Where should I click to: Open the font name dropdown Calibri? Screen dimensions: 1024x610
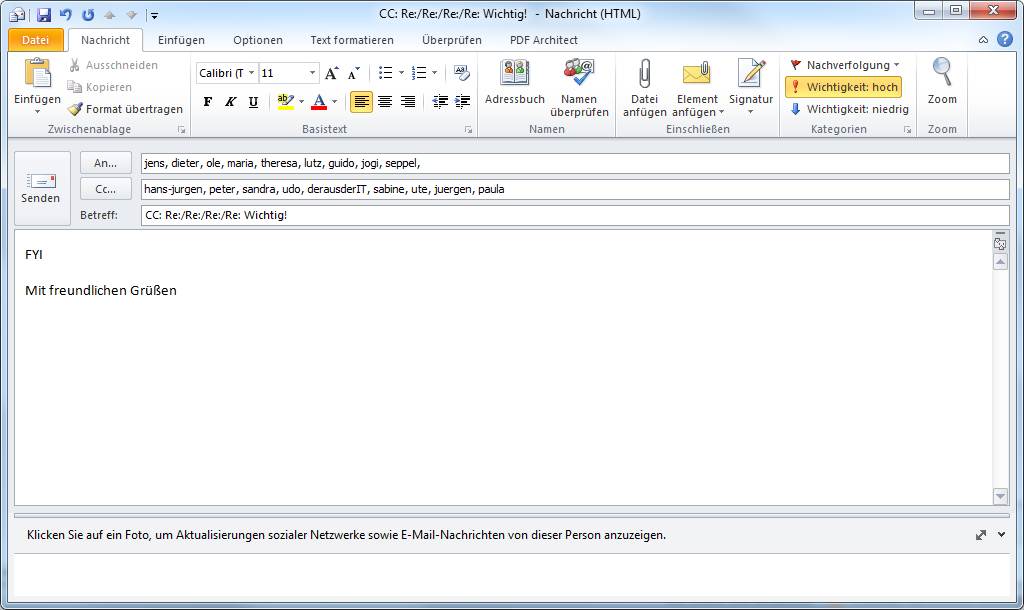[x=251, y=73]
